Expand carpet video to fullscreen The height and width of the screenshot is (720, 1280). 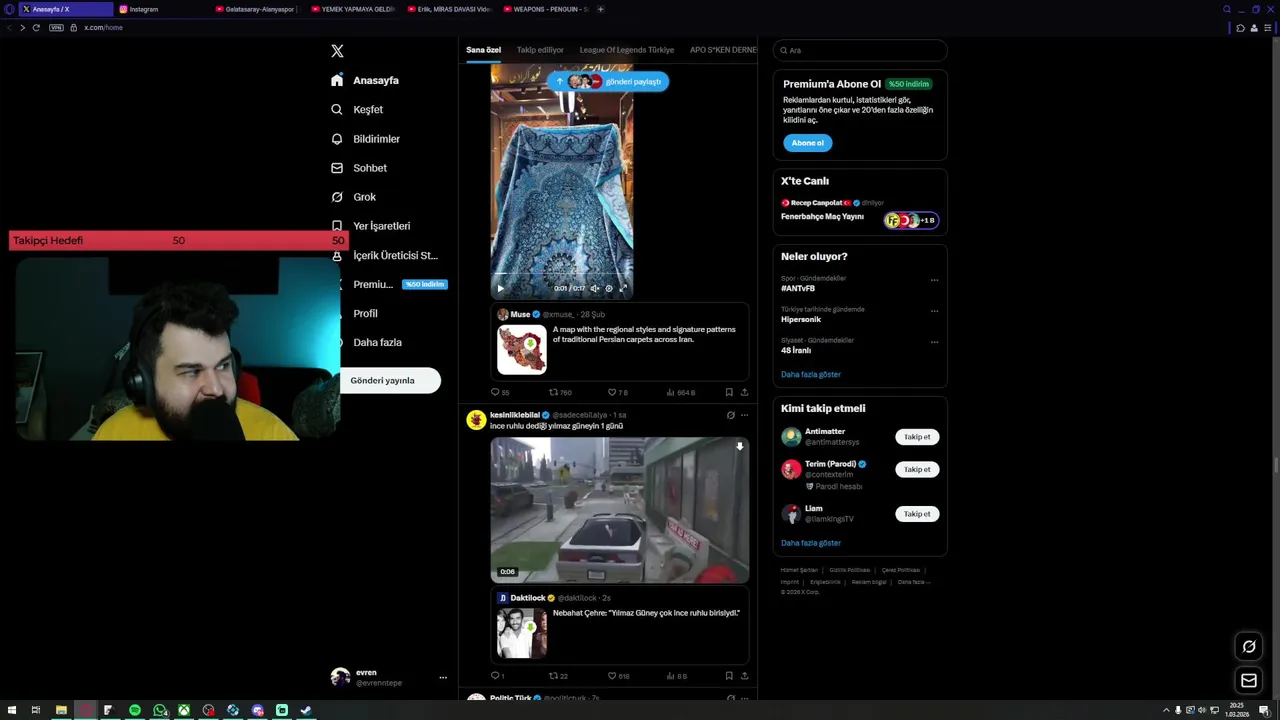pos(623,288)
